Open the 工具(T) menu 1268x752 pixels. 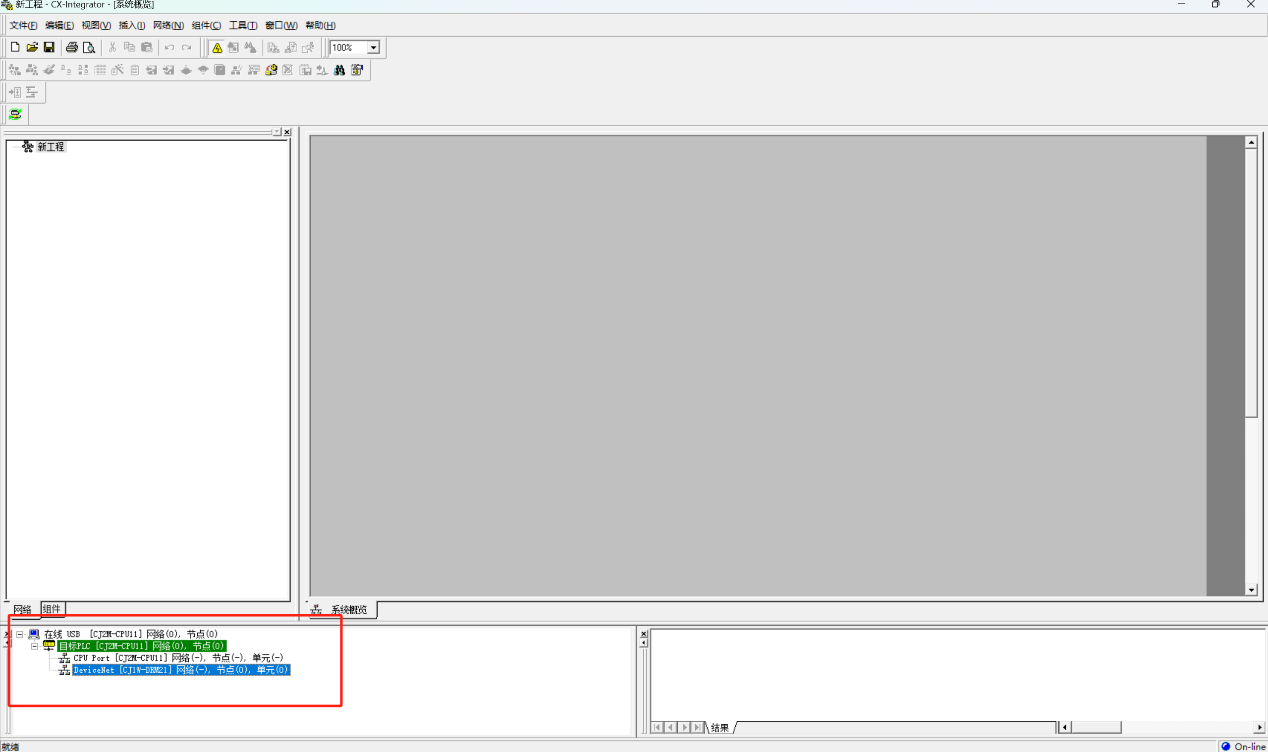[x=243, y=25]
